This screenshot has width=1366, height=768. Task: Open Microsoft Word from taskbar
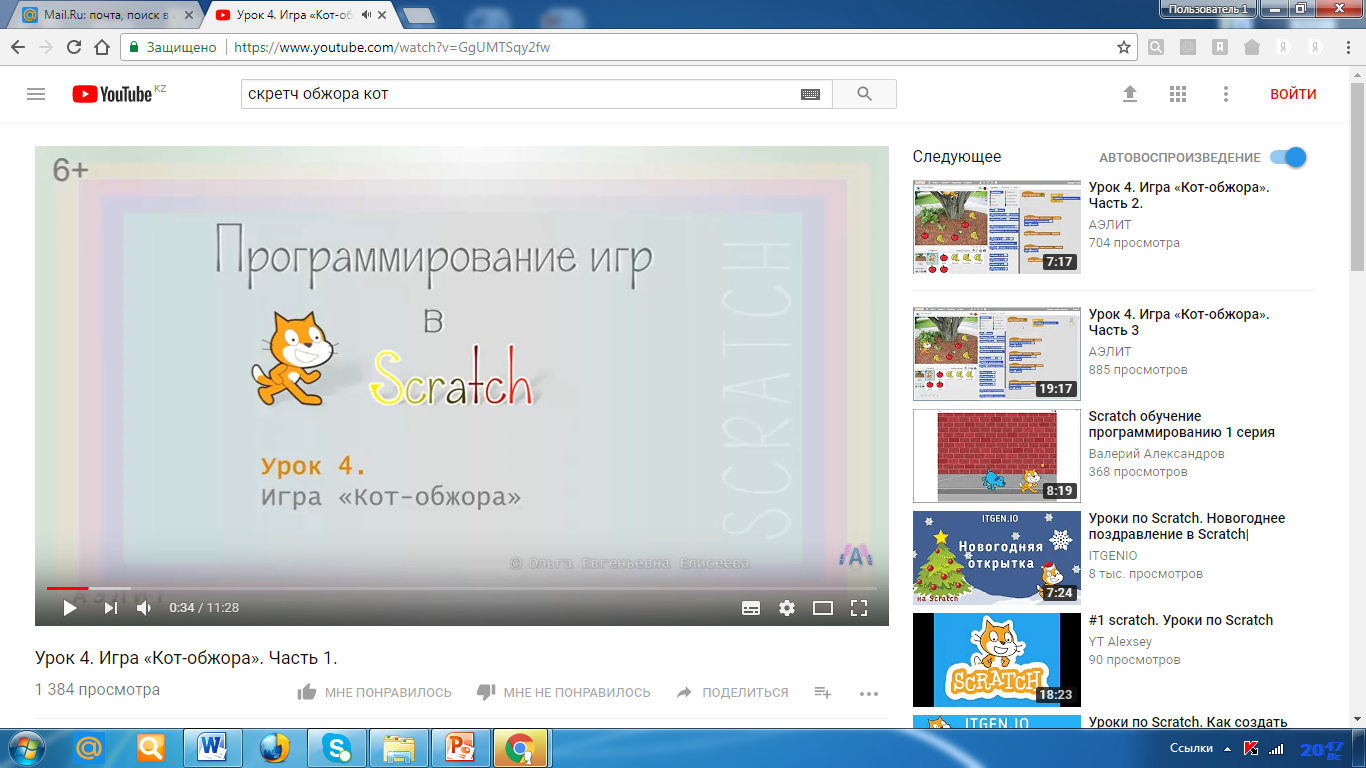[213, 748]
